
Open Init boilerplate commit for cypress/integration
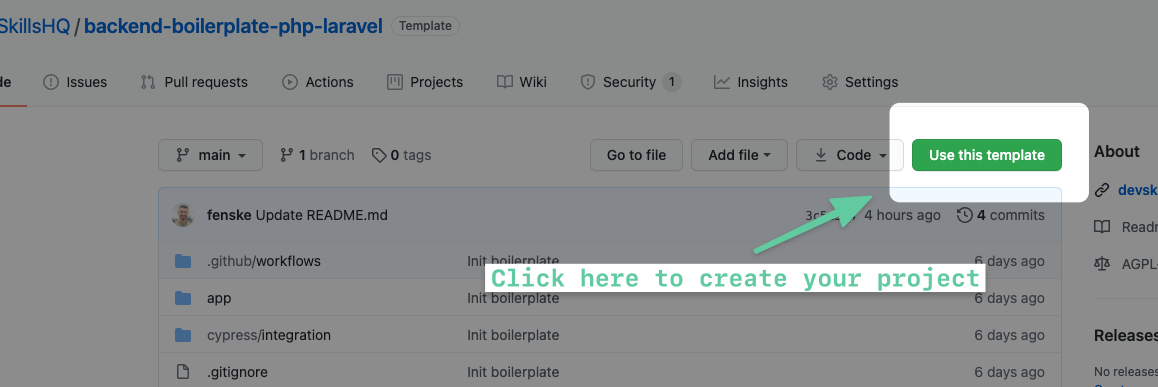click(x=513, y=335)
